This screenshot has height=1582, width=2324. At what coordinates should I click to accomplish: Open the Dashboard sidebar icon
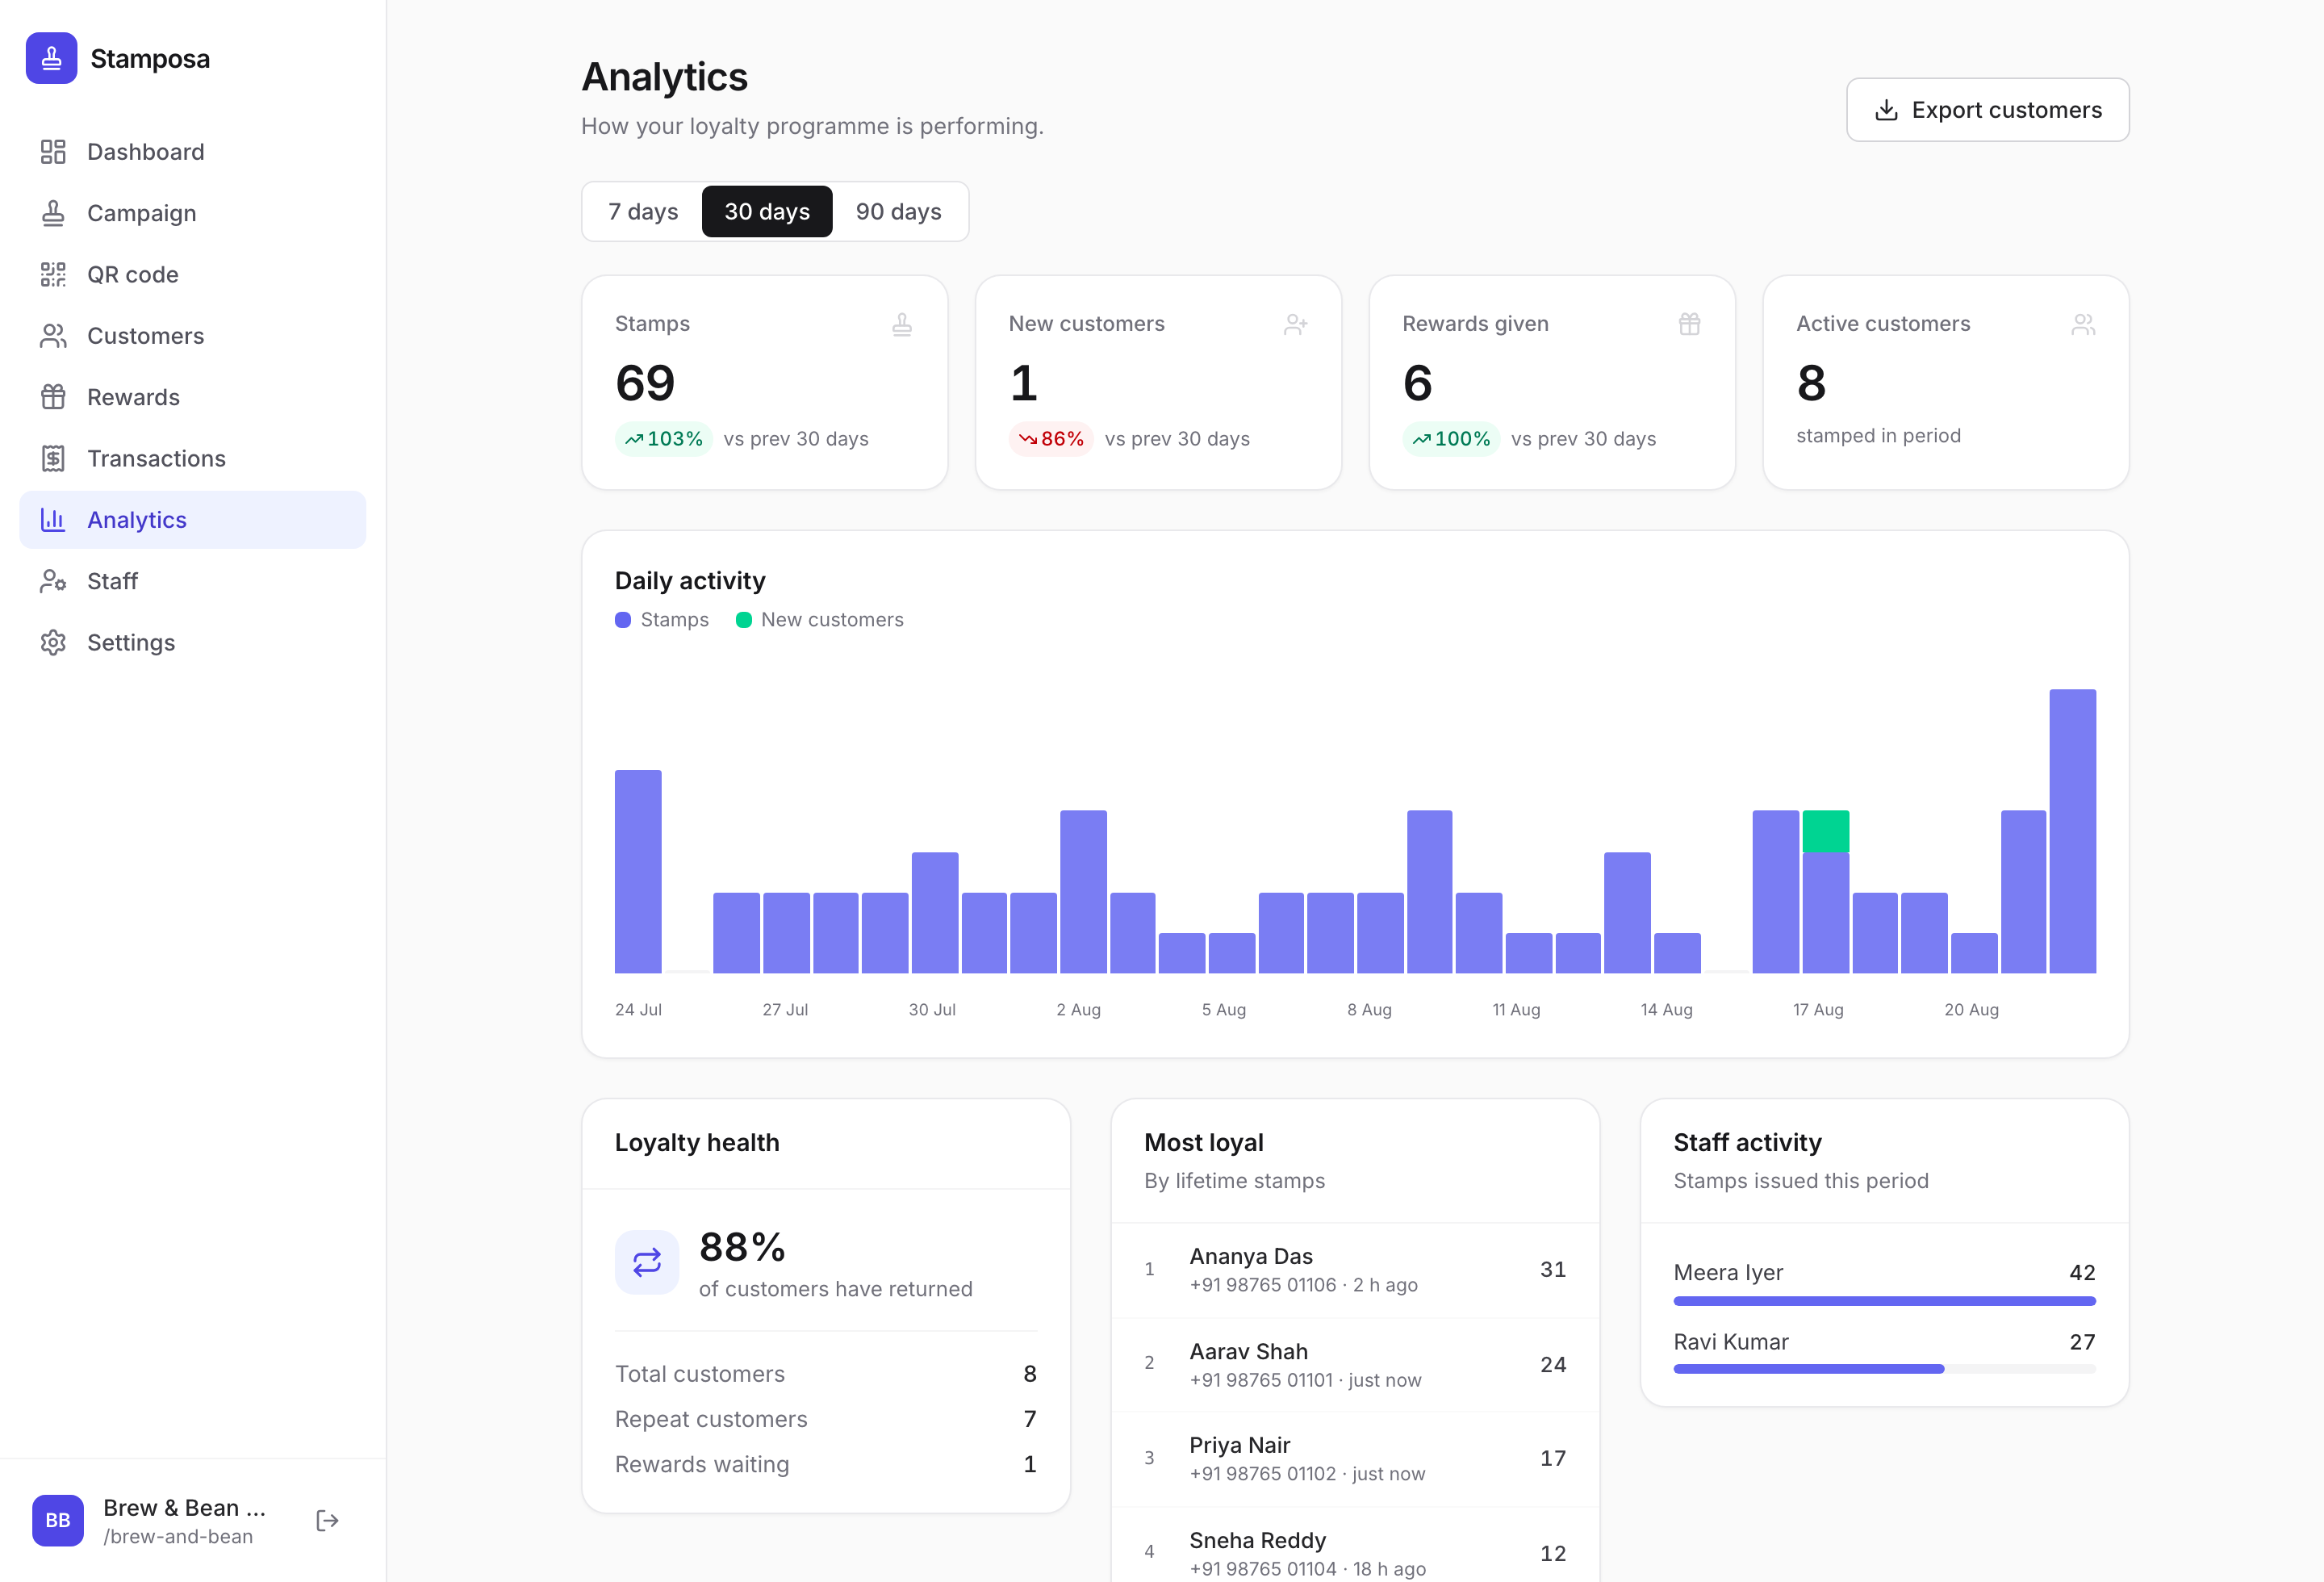(53, 152)
